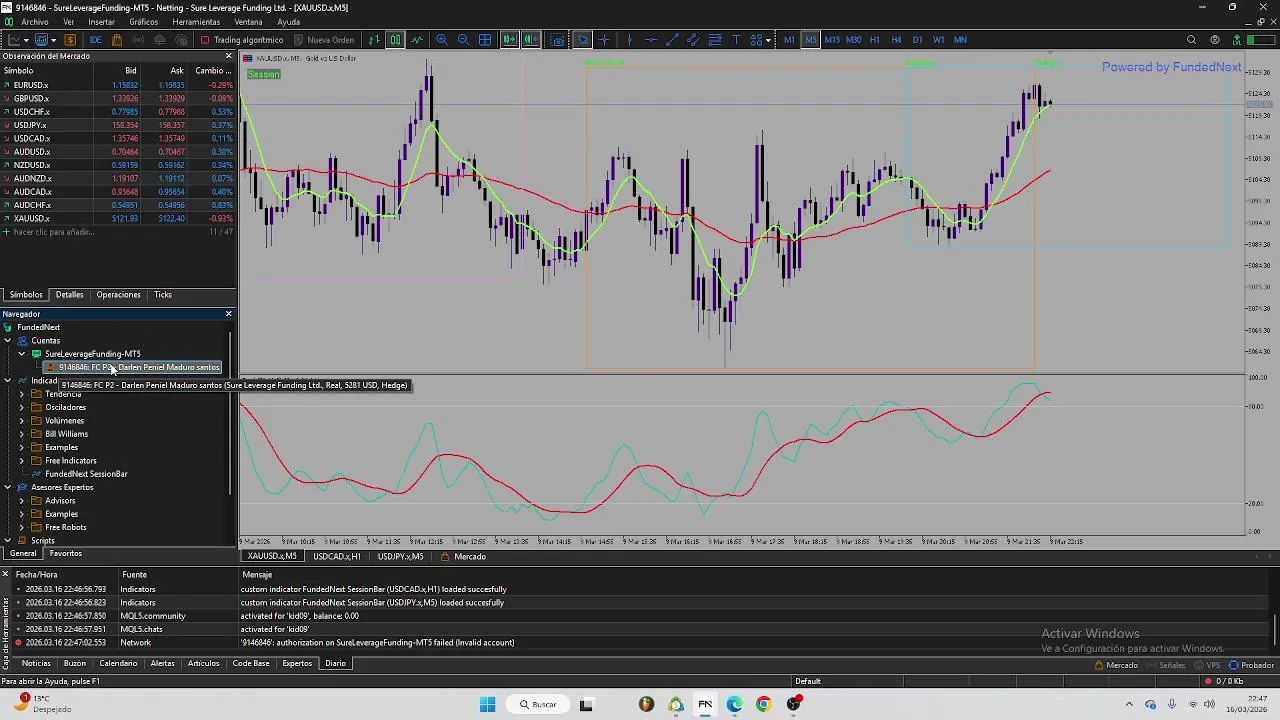Open the new chart dropdown arrow
The height and width of the screenshot is (720, 1280).
click(x=26, y=40)
